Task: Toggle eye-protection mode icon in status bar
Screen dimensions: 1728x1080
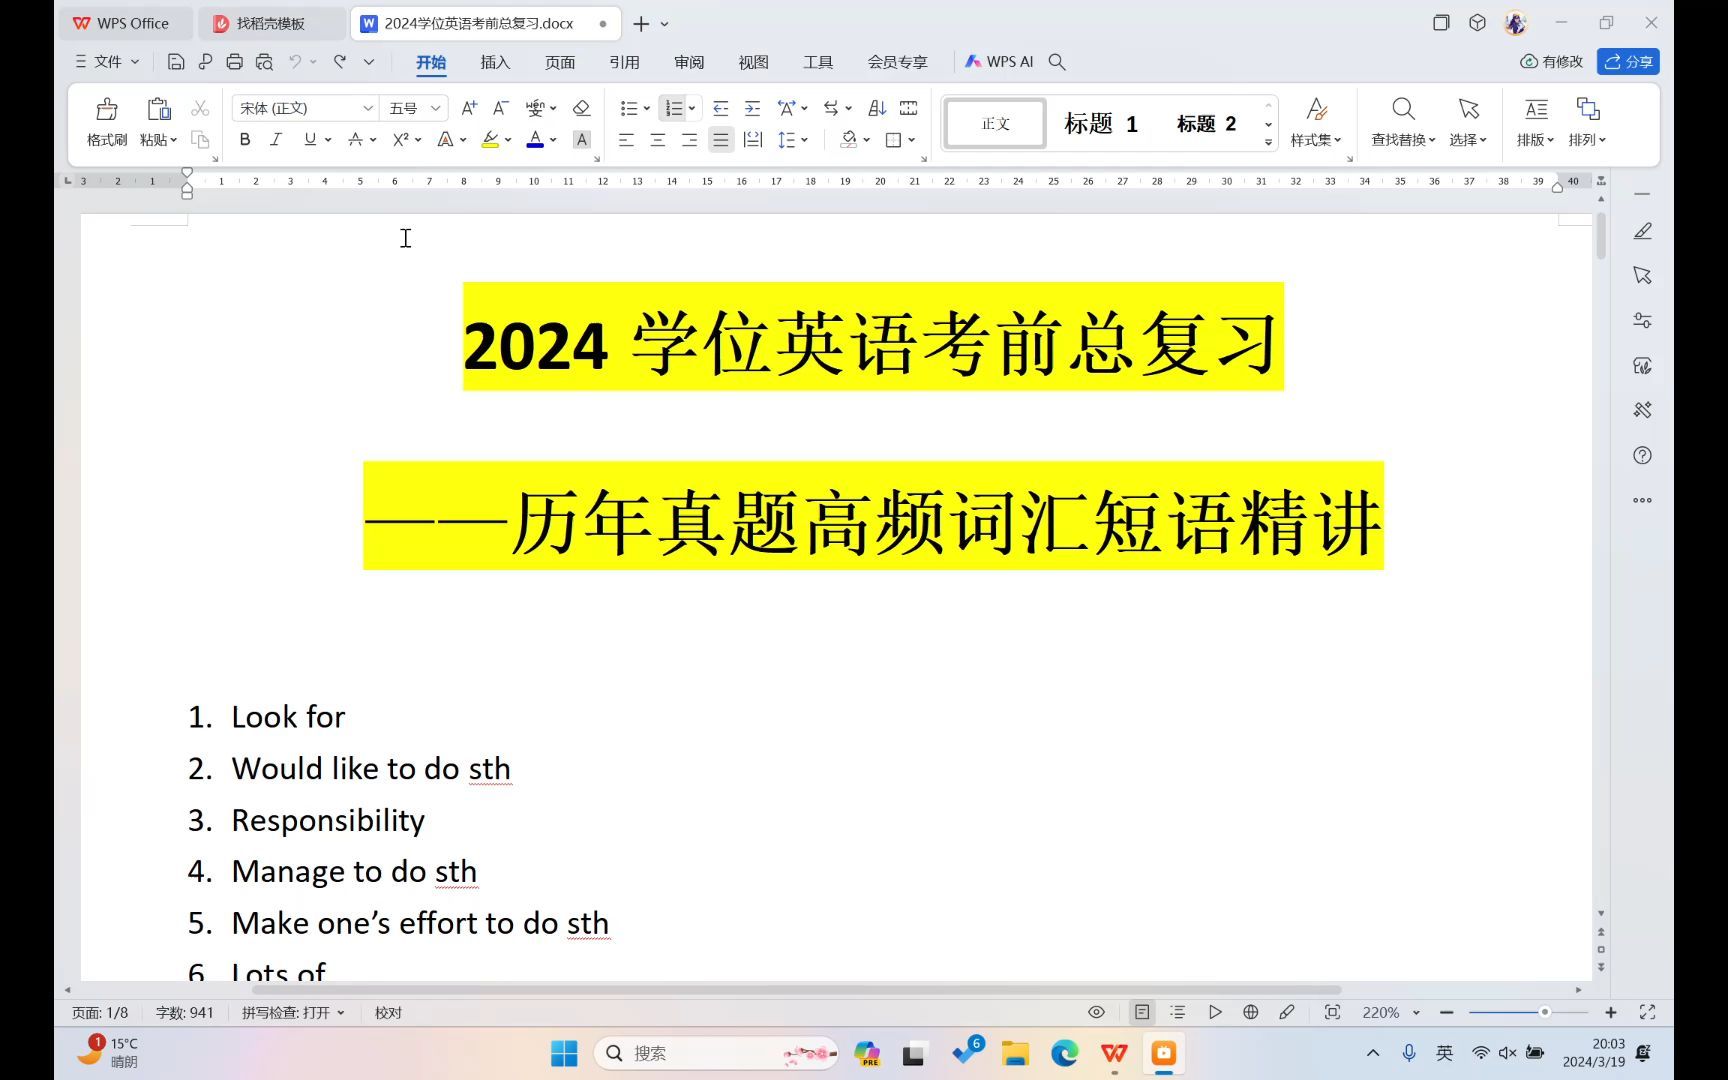Action: (1096, 1012)
